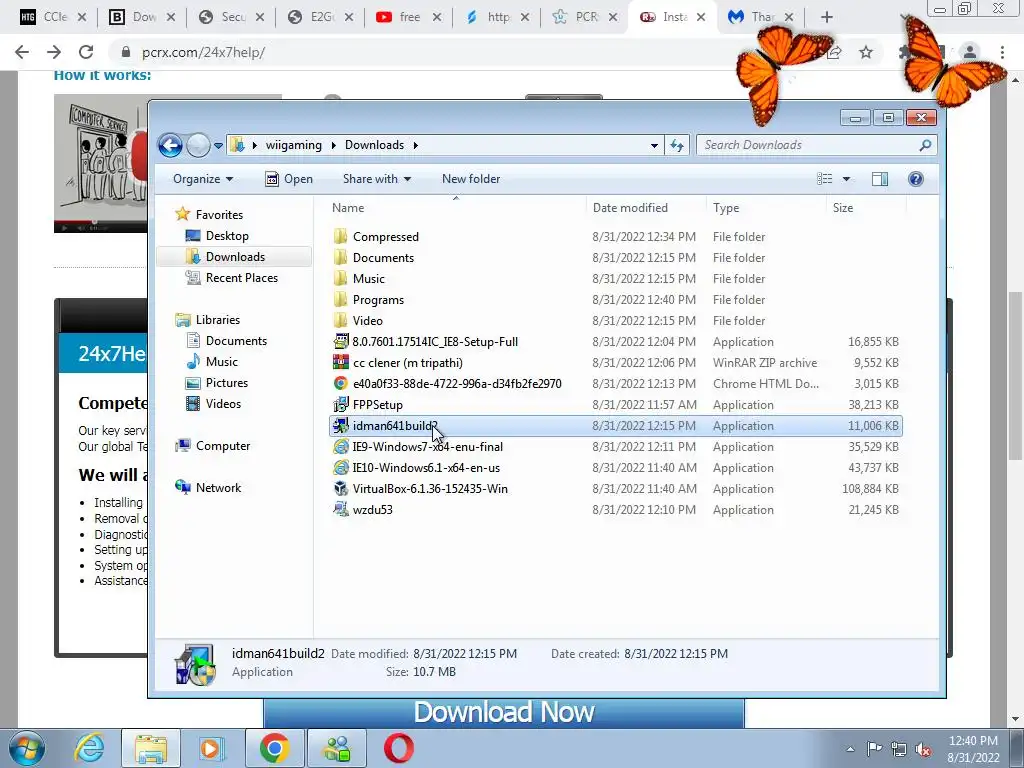Select the FPPSetup application icon
The width and height of the screenshot is (1024, 768).
click(x=340, y=405)
